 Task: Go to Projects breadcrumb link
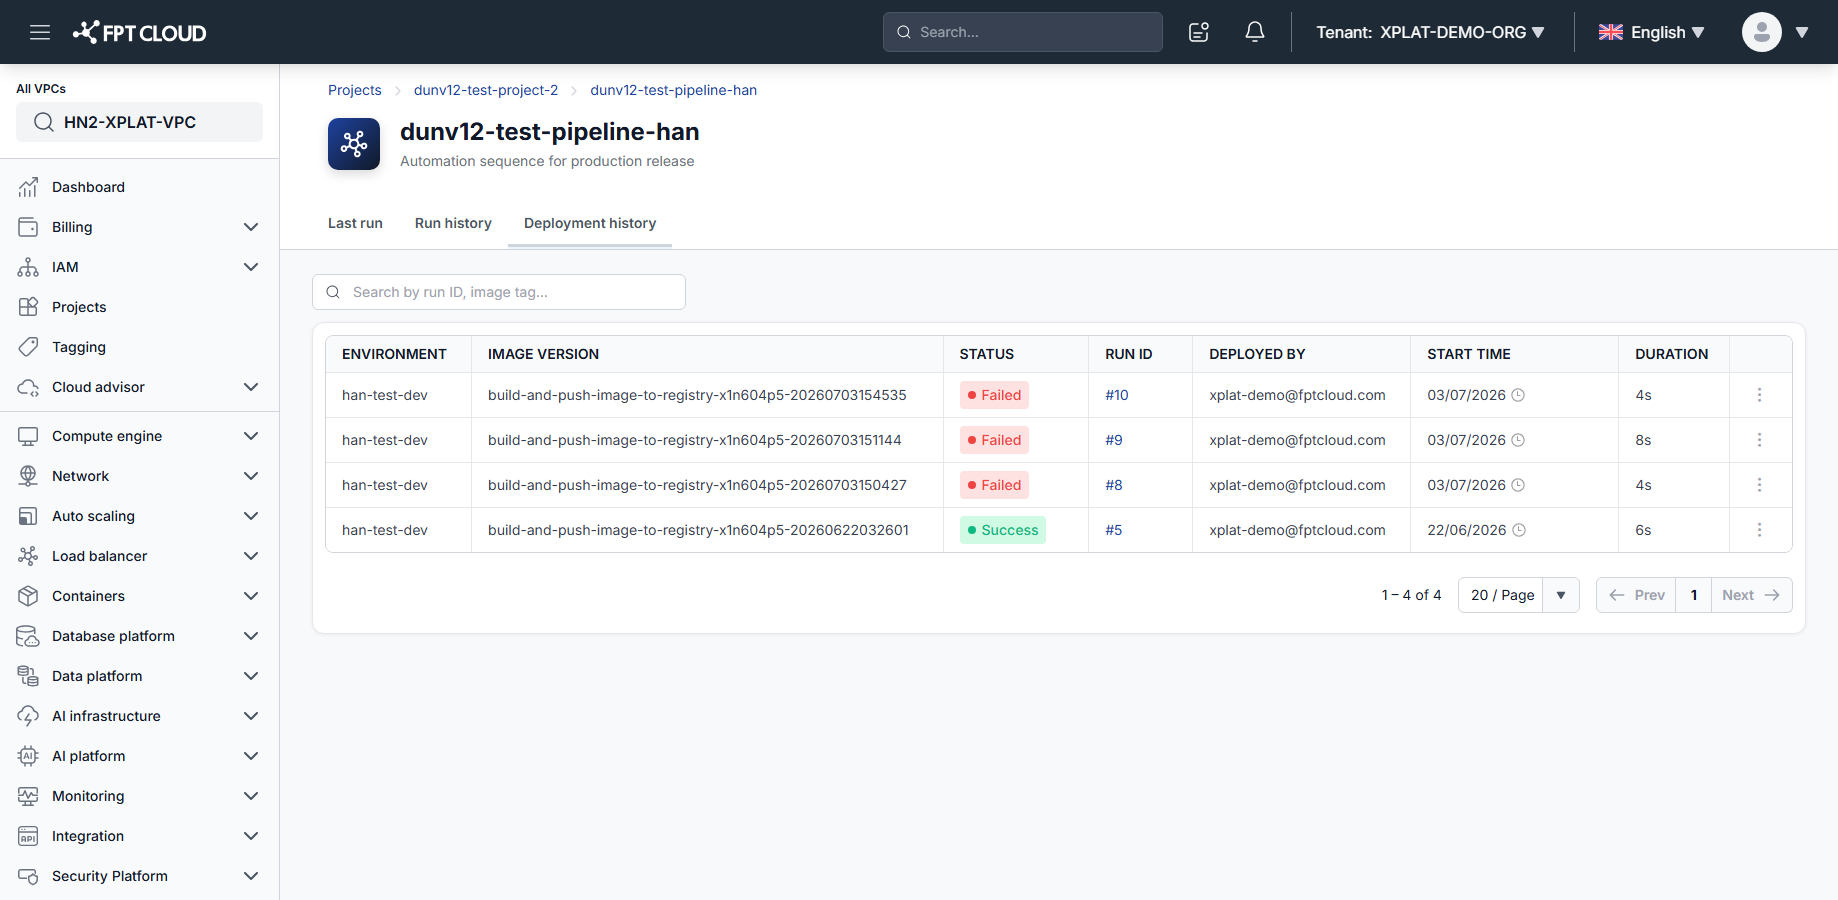point(355,90)
